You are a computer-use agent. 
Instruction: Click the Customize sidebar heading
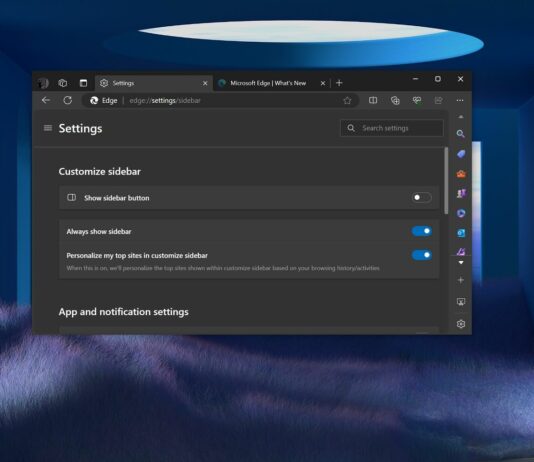point(99,171)
